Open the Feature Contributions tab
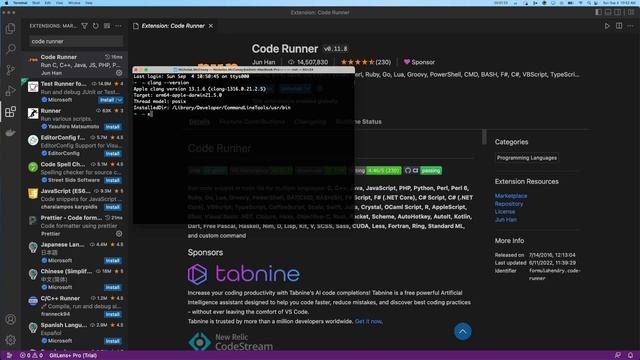The image size is (640, 360). 252,122
